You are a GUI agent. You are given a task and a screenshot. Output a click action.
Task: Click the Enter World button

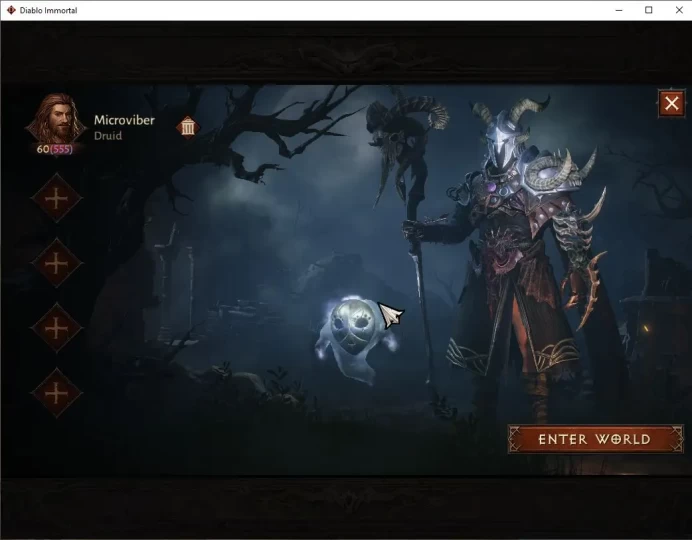595,439
